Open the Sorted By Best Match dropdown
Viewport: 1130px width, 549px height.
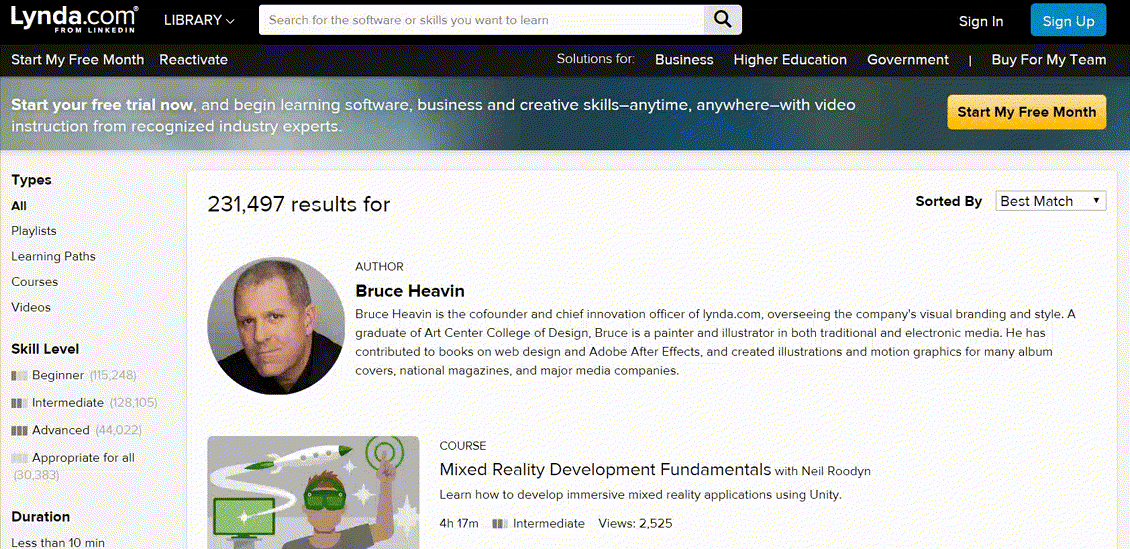(x=1050, y=201)
